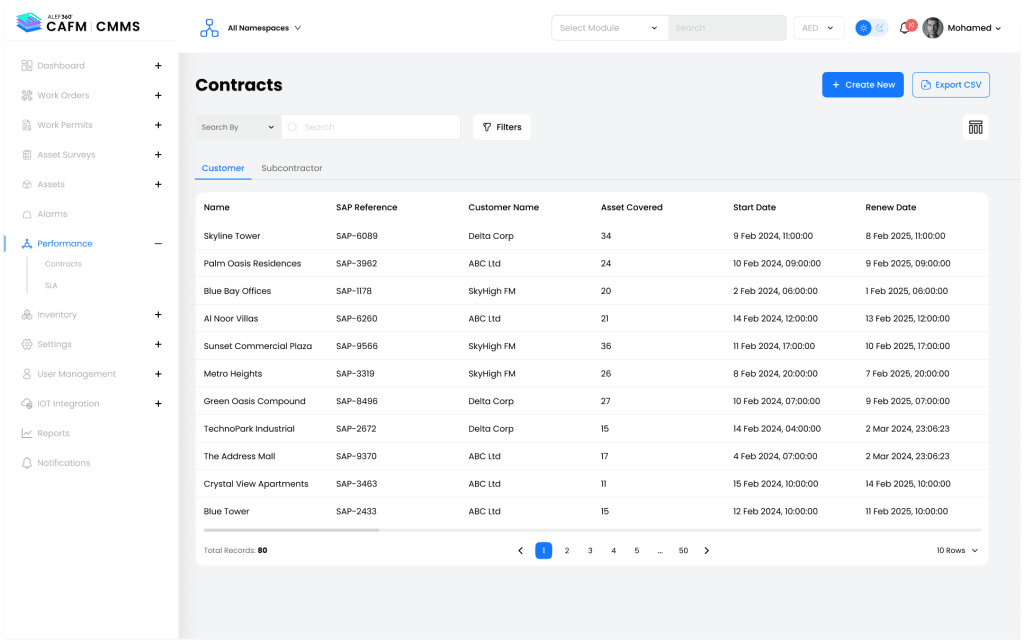Image resolution: width=1024 pixels, height=643 pixels.
Task: Switch to light mode with the sun toggle
Action: (863, 28)
